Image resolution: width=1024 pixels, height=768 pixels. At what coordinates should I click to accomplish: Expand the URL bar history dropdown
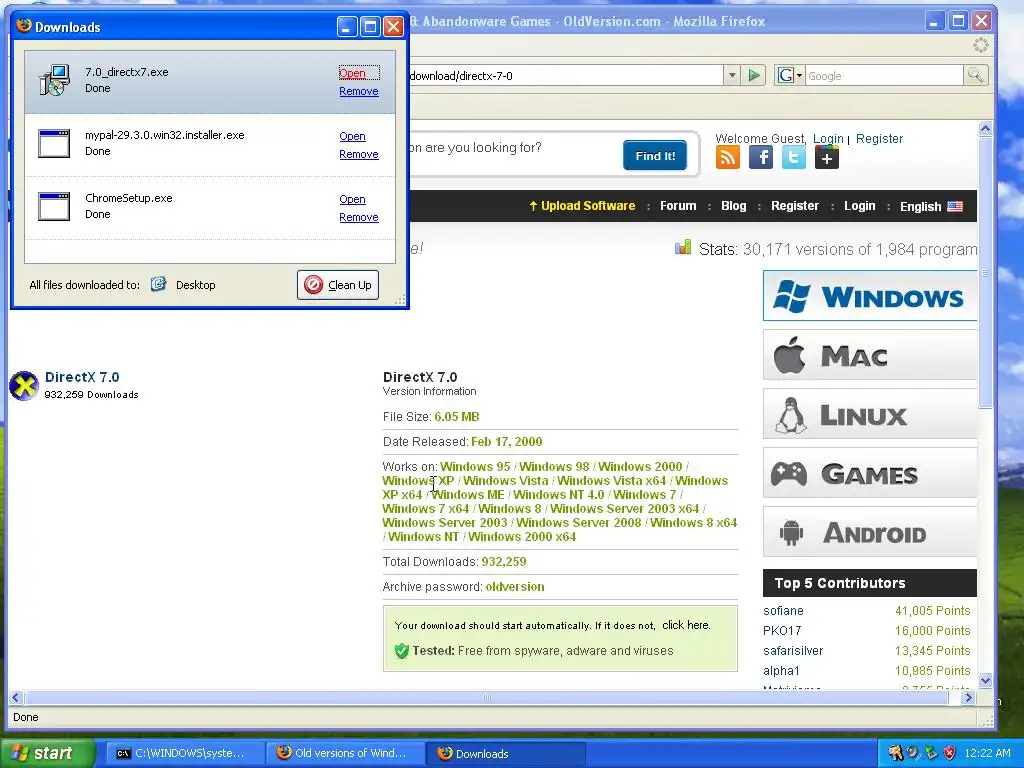[731, 76]
